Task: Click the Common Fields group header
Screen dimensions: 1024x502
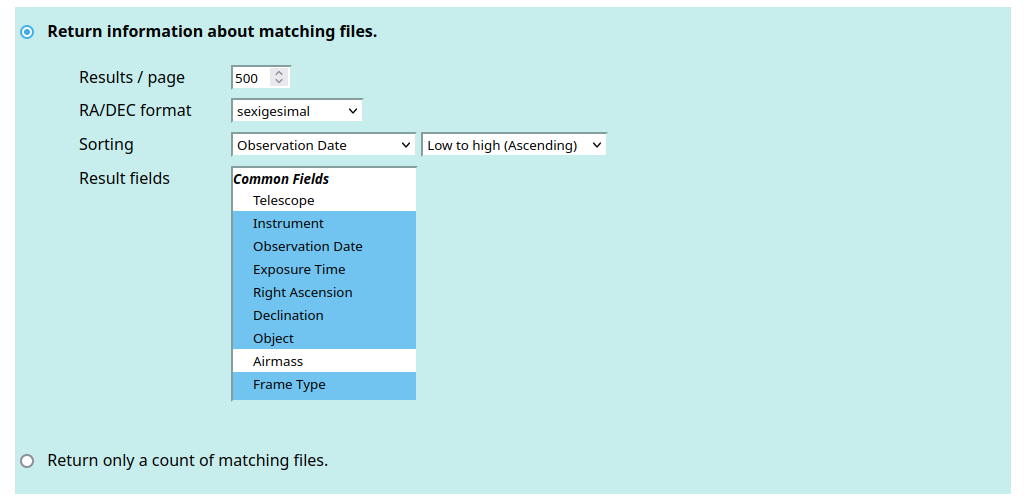Action: tap(281, 179)
